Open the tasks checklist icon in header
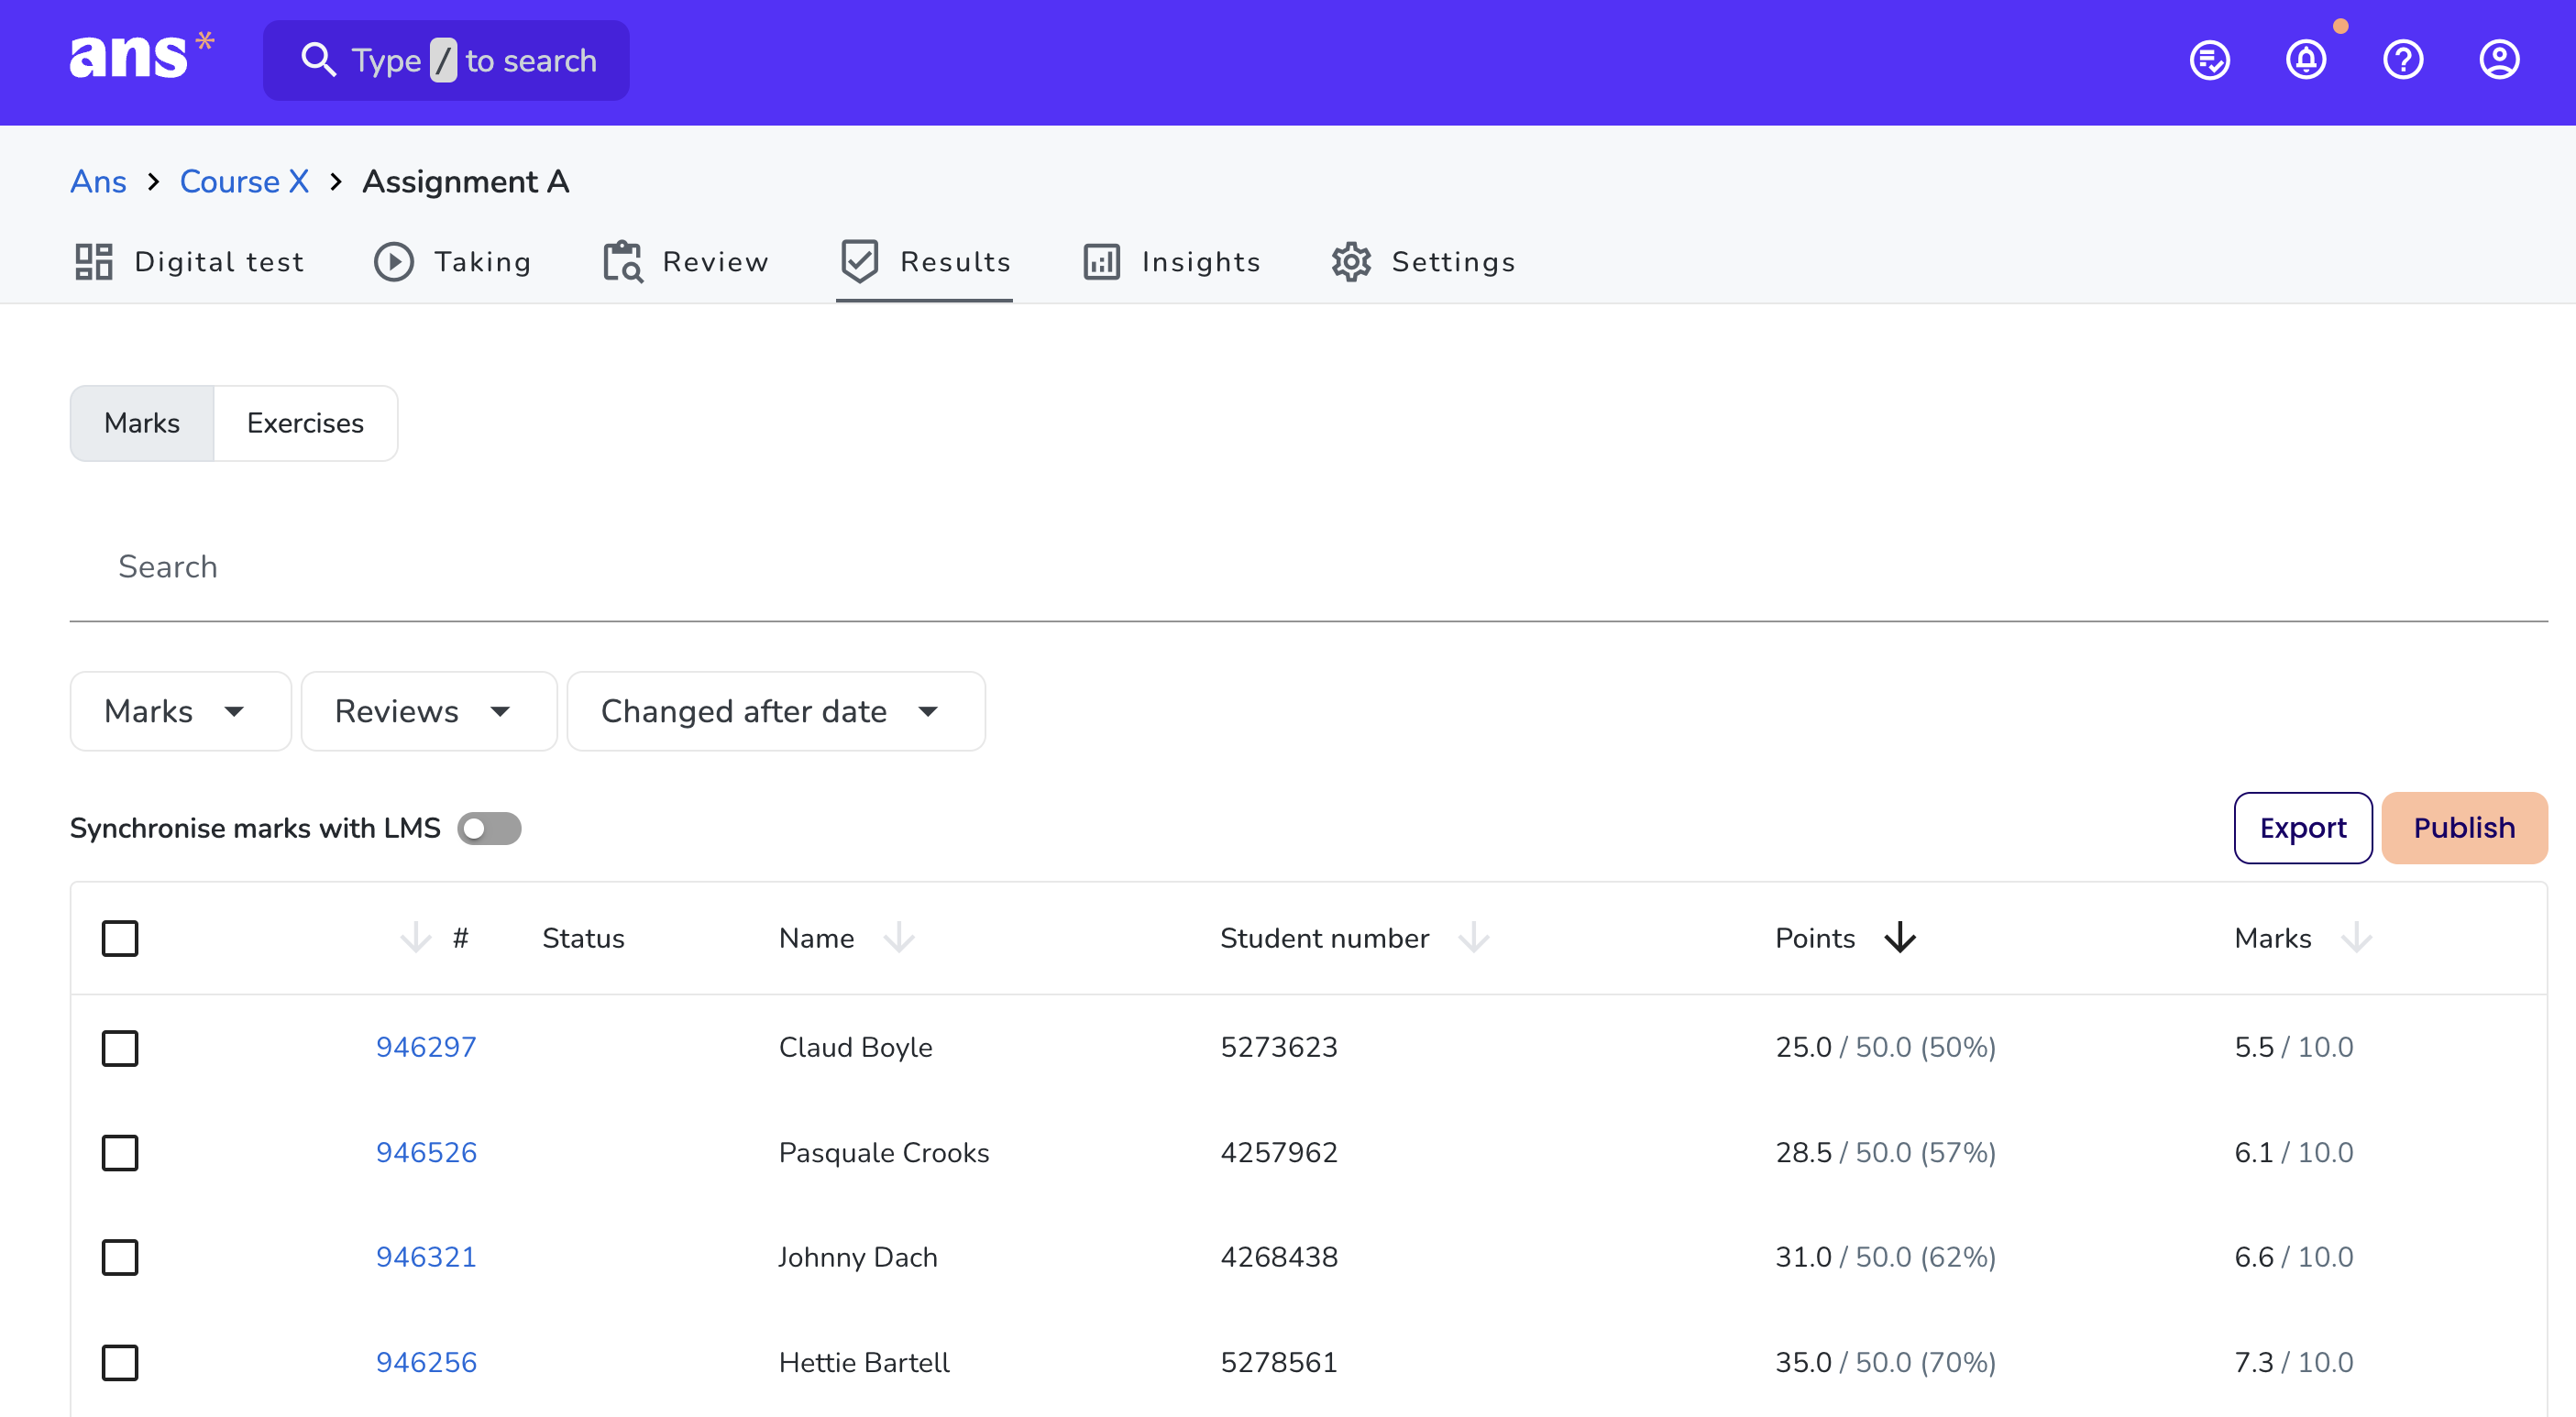The width and height of the screenshot is (2576, 1417). click(x=2209, y=60)
